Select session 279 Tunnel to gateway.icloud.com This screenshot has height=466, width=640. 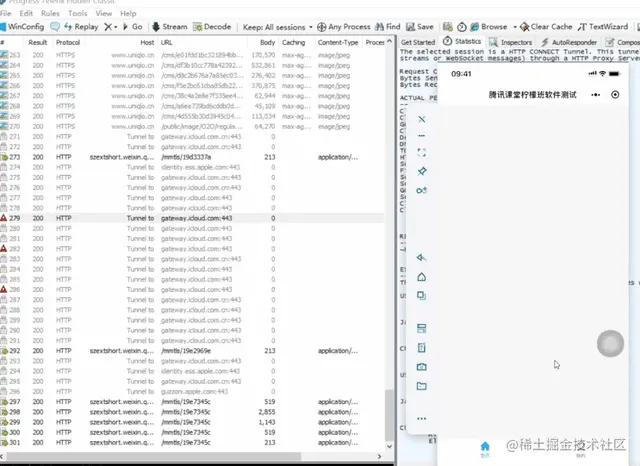192,218
